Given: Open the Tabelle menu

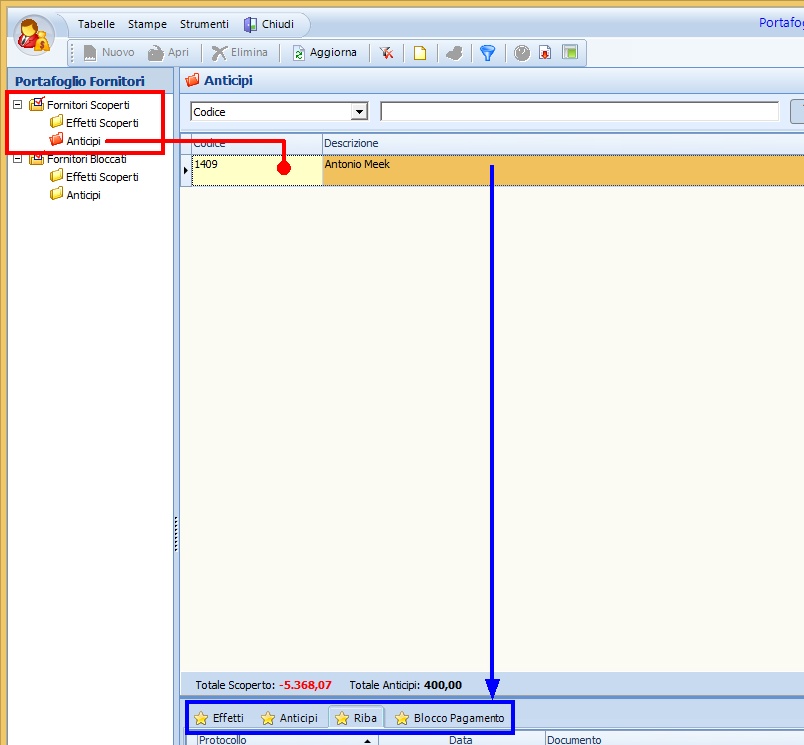Looking at the screenshot, I should tap(96, 24).
